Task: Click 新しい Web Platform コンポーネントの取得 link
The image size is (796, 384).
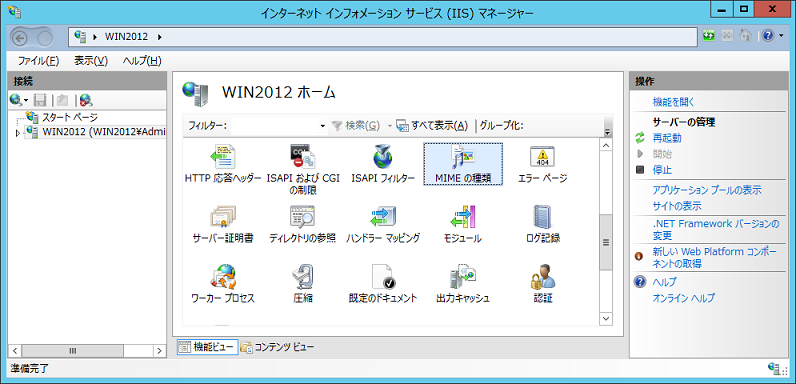Action: pos(714,258)
